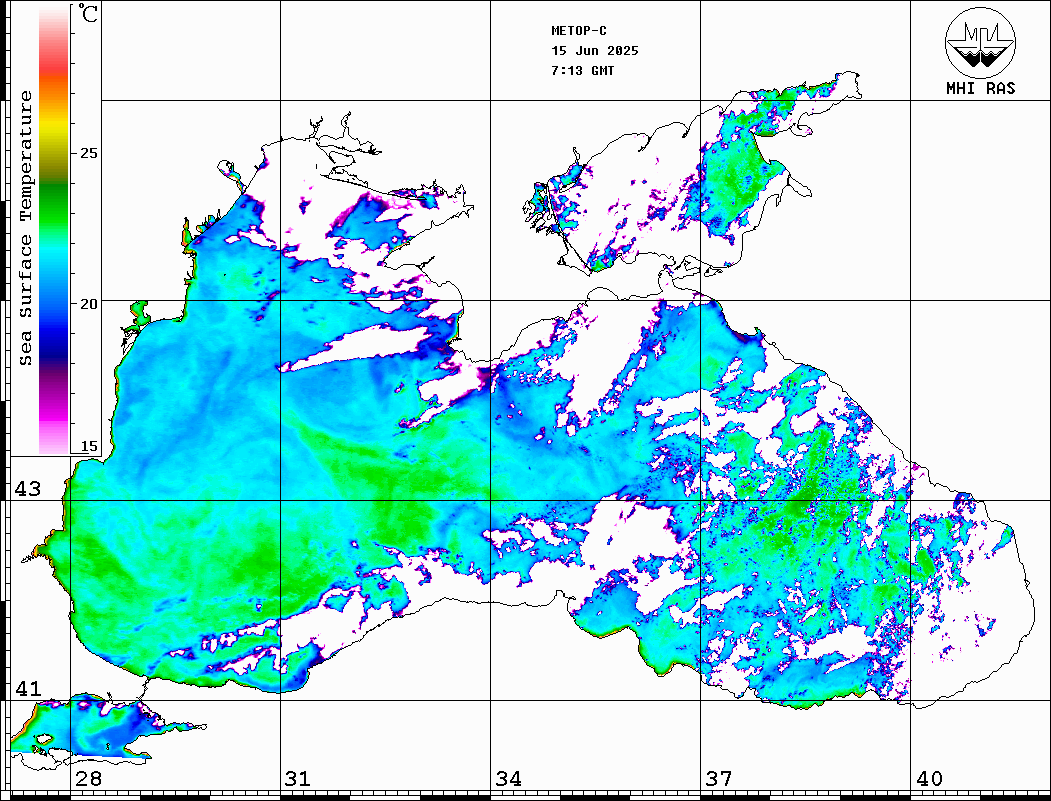Click the '15' value on temperature scale
Viewport: 1051px width, 801px height.
click(x=88, y=446)
